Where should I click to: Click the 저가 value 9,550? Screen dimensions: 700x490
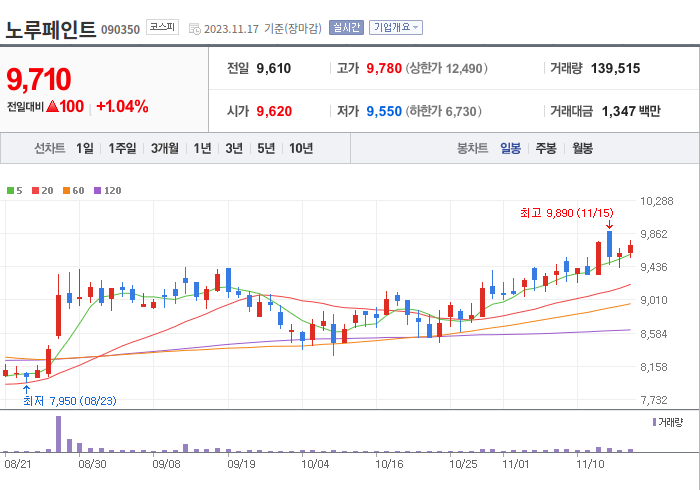pyautogui.click(x=384, y=111)
